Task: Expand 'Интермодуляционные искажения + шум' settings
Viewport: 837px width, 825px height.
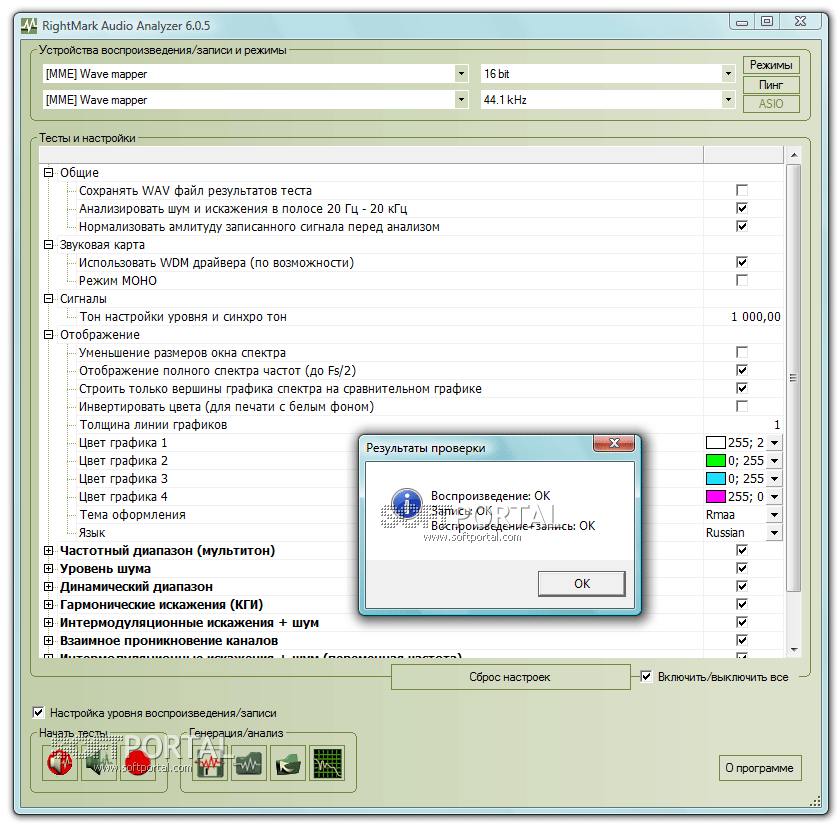Action: (x=49, y=622)
